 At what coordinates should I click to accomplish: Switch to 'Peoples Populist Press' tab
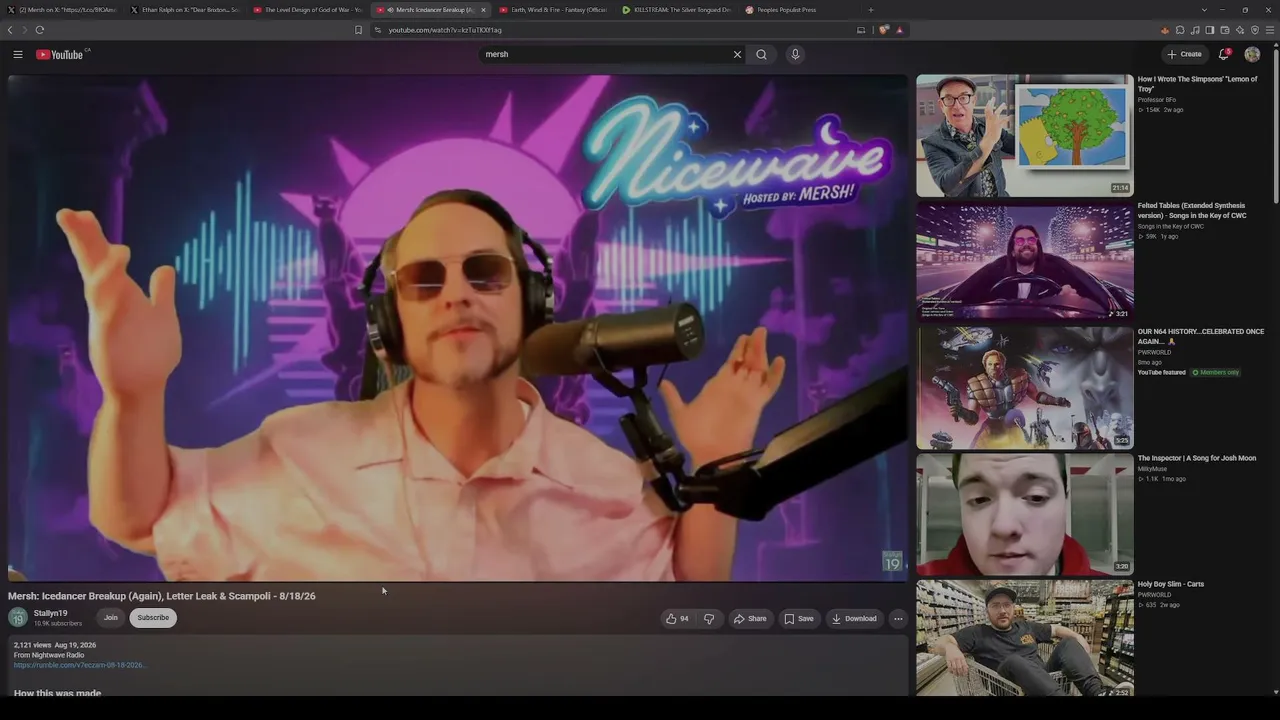coord(799,10)
